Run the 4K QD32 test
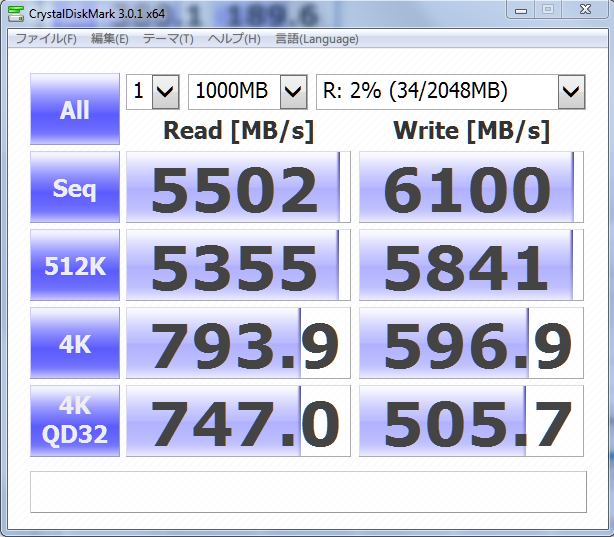The image size is (614, 537). tap(74, 421)
